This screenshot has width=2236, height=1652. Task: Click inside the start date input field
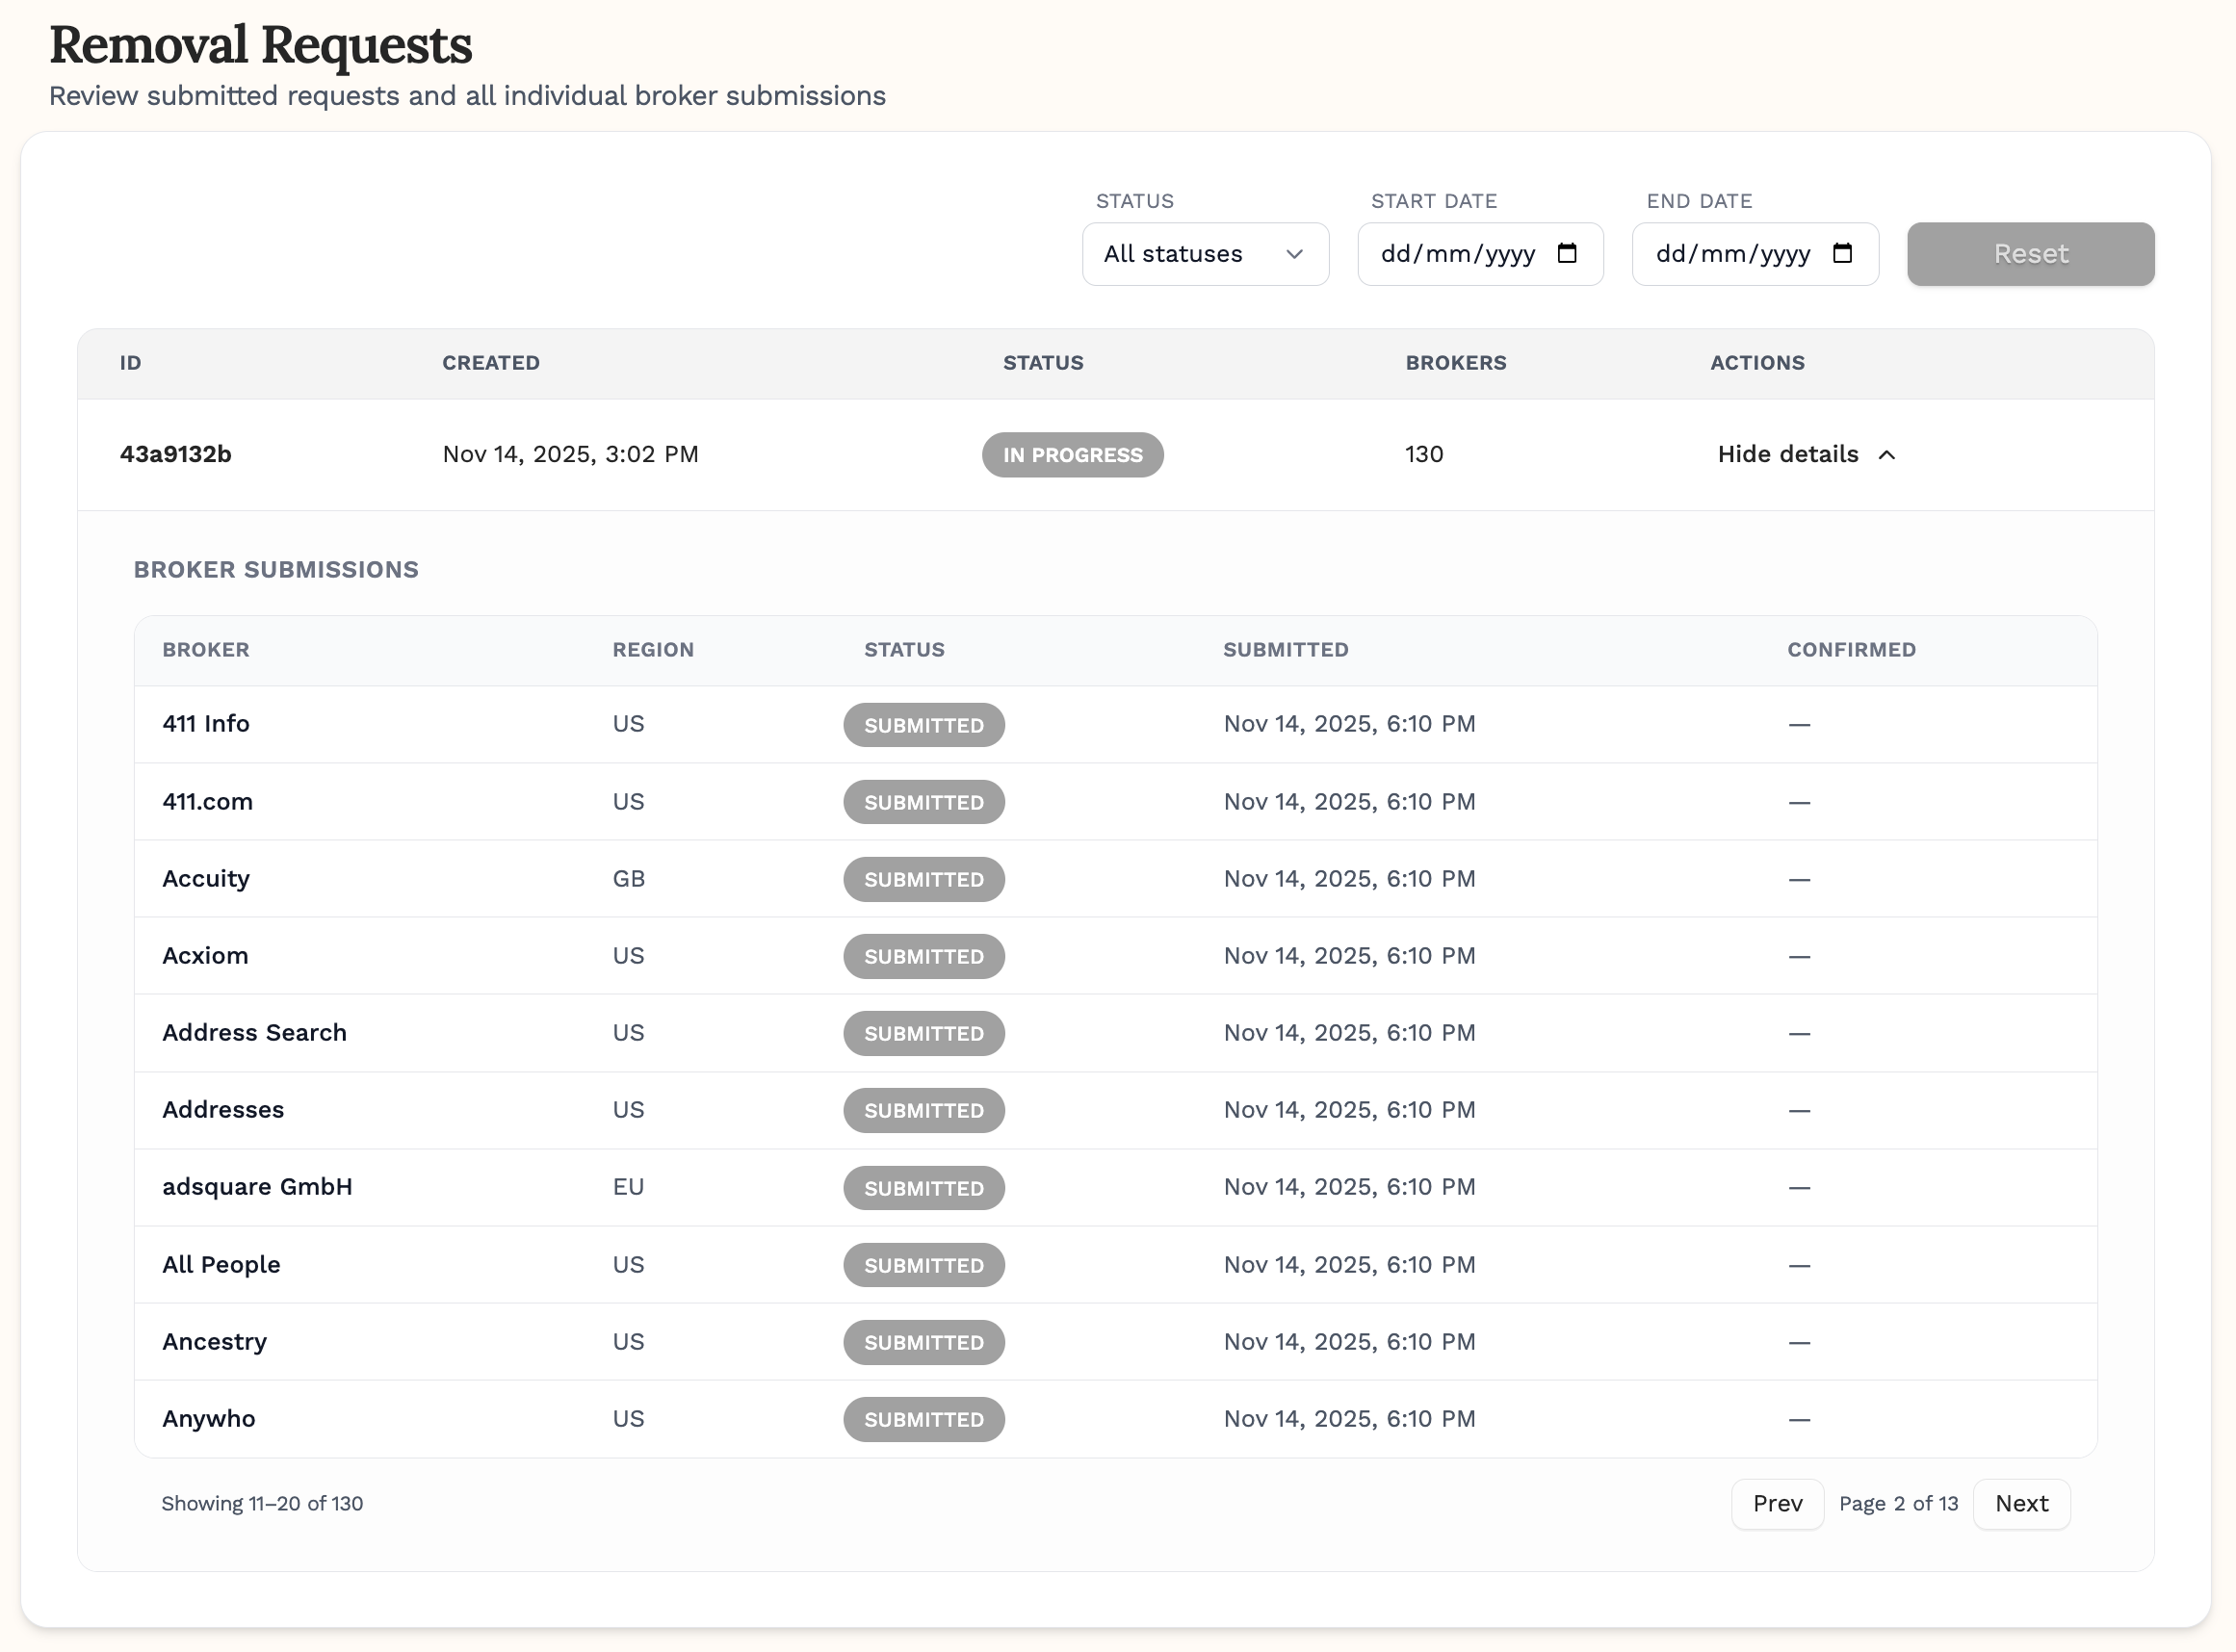click(1460, 254)
